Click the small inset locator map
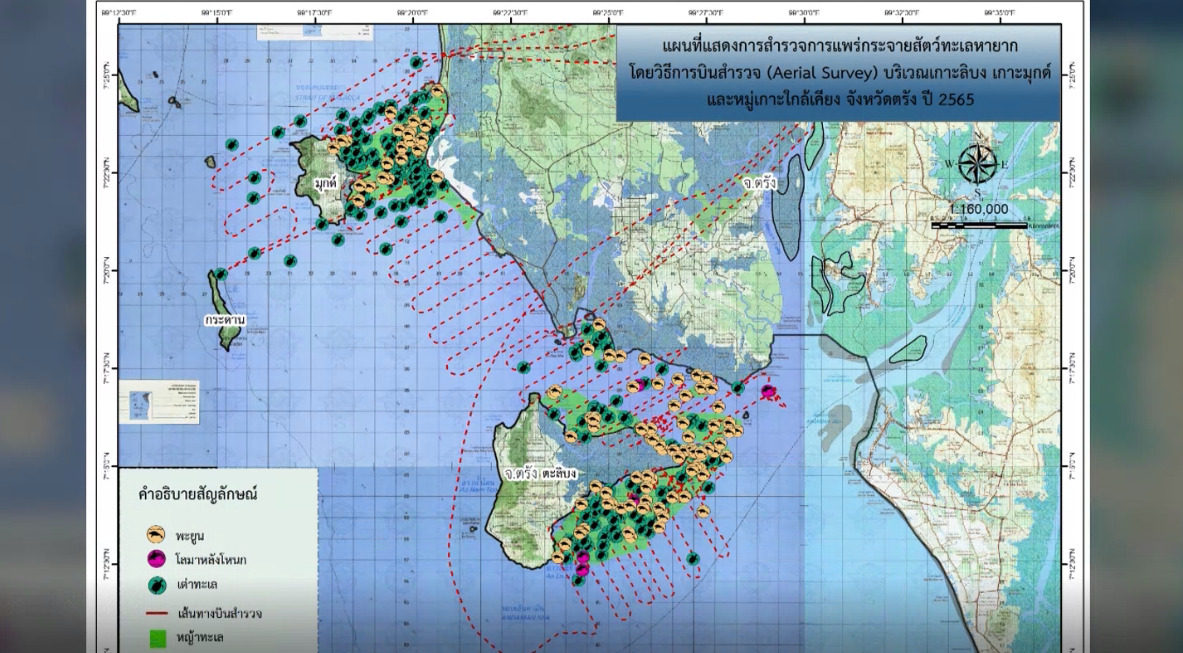 click(x=158, y=402)
